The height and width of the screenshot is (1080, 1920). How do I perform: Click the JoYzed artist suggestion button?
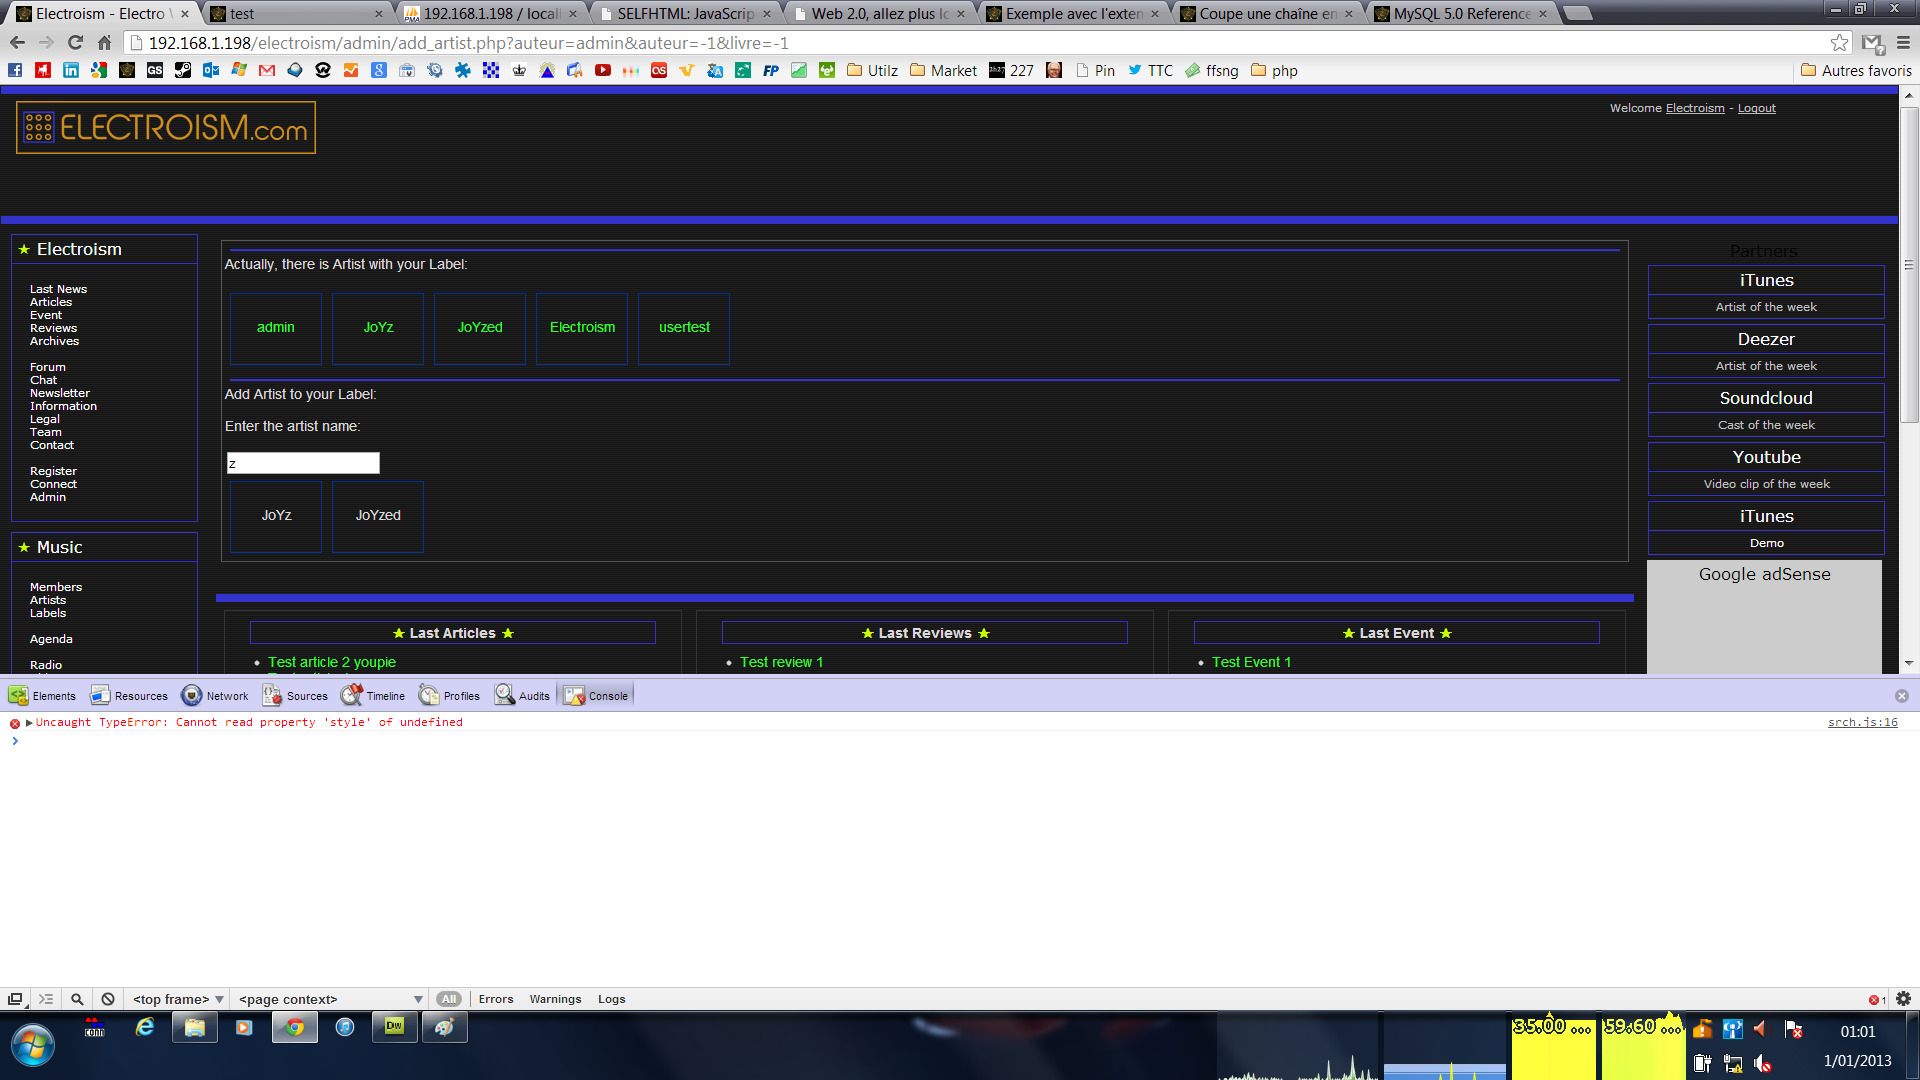point(378,516)
